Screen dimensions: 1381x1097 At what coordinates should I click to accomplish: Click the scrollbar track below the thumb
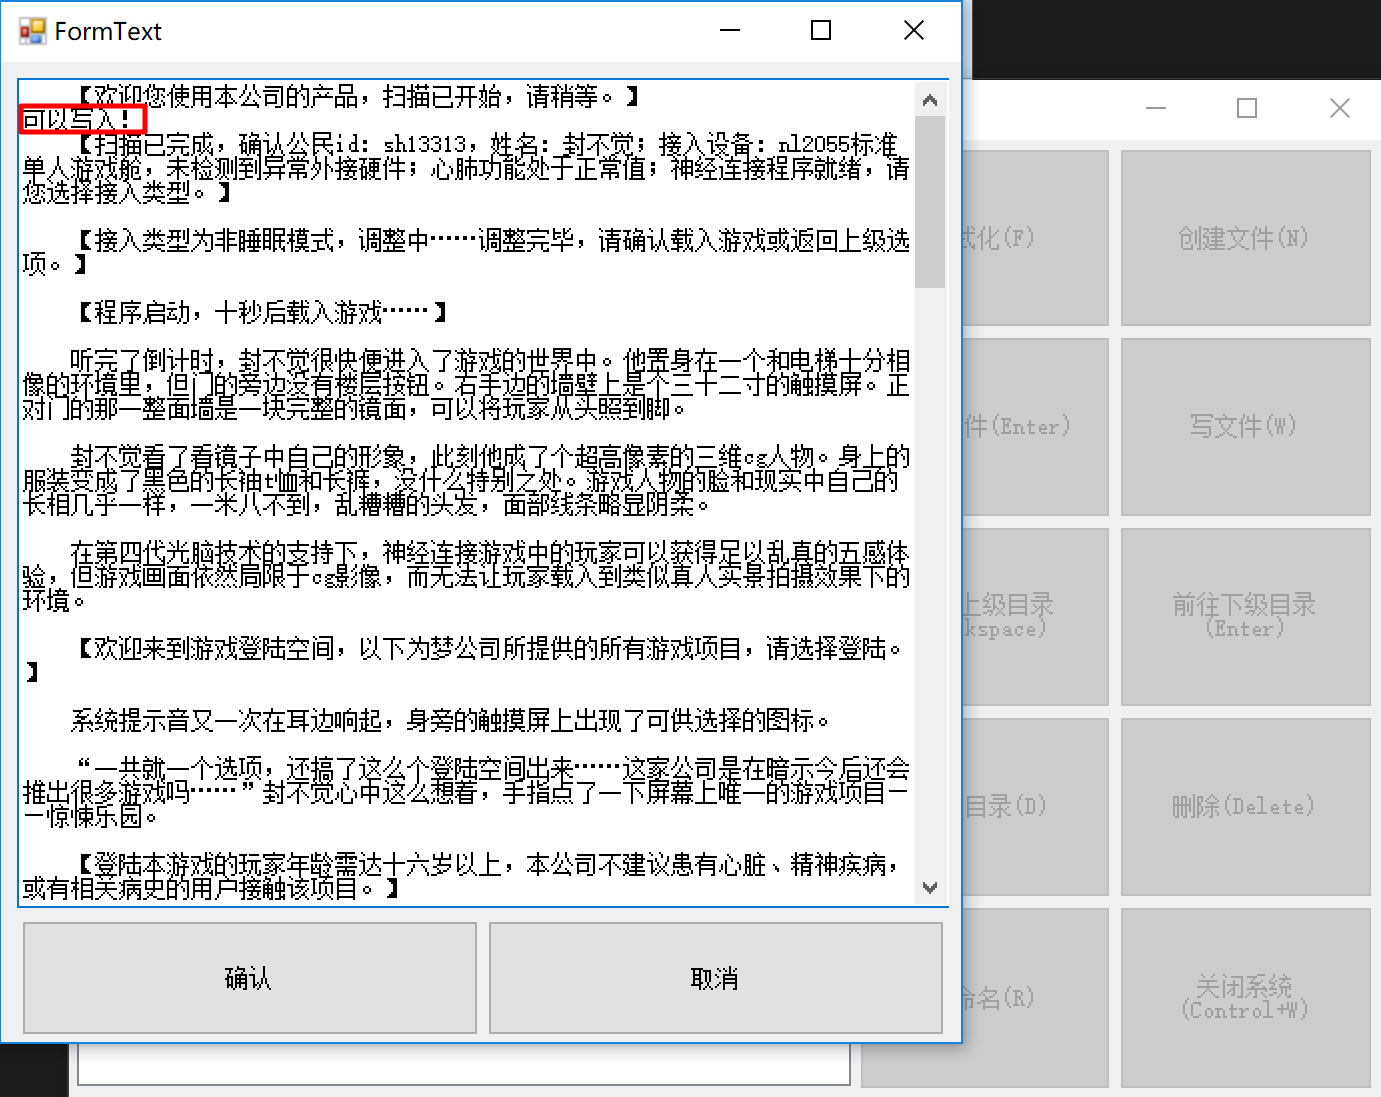pyautogui.click(x=930, y=580)
